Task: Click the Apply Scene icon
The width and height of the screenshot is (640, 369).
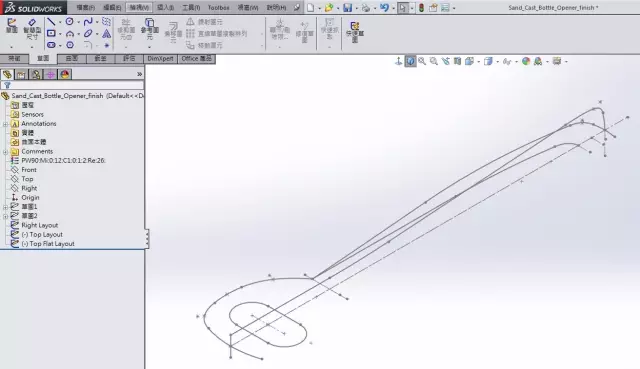Action: click(538, 61)
